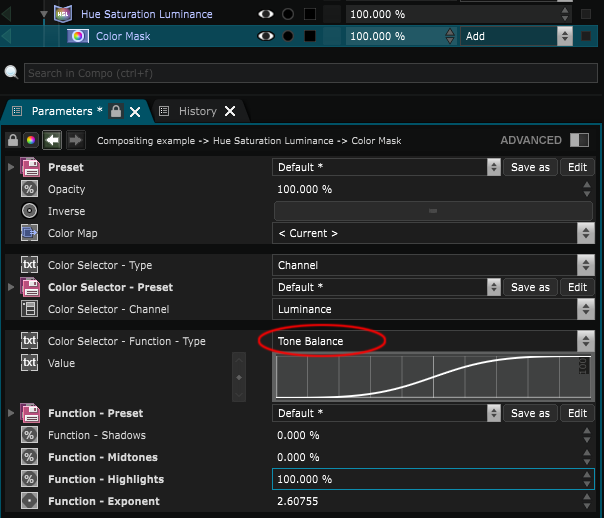Go back with the left arrow button
The height and width of the screenshot is (518, 604).
pyautogui.click(x=52, y=140)
